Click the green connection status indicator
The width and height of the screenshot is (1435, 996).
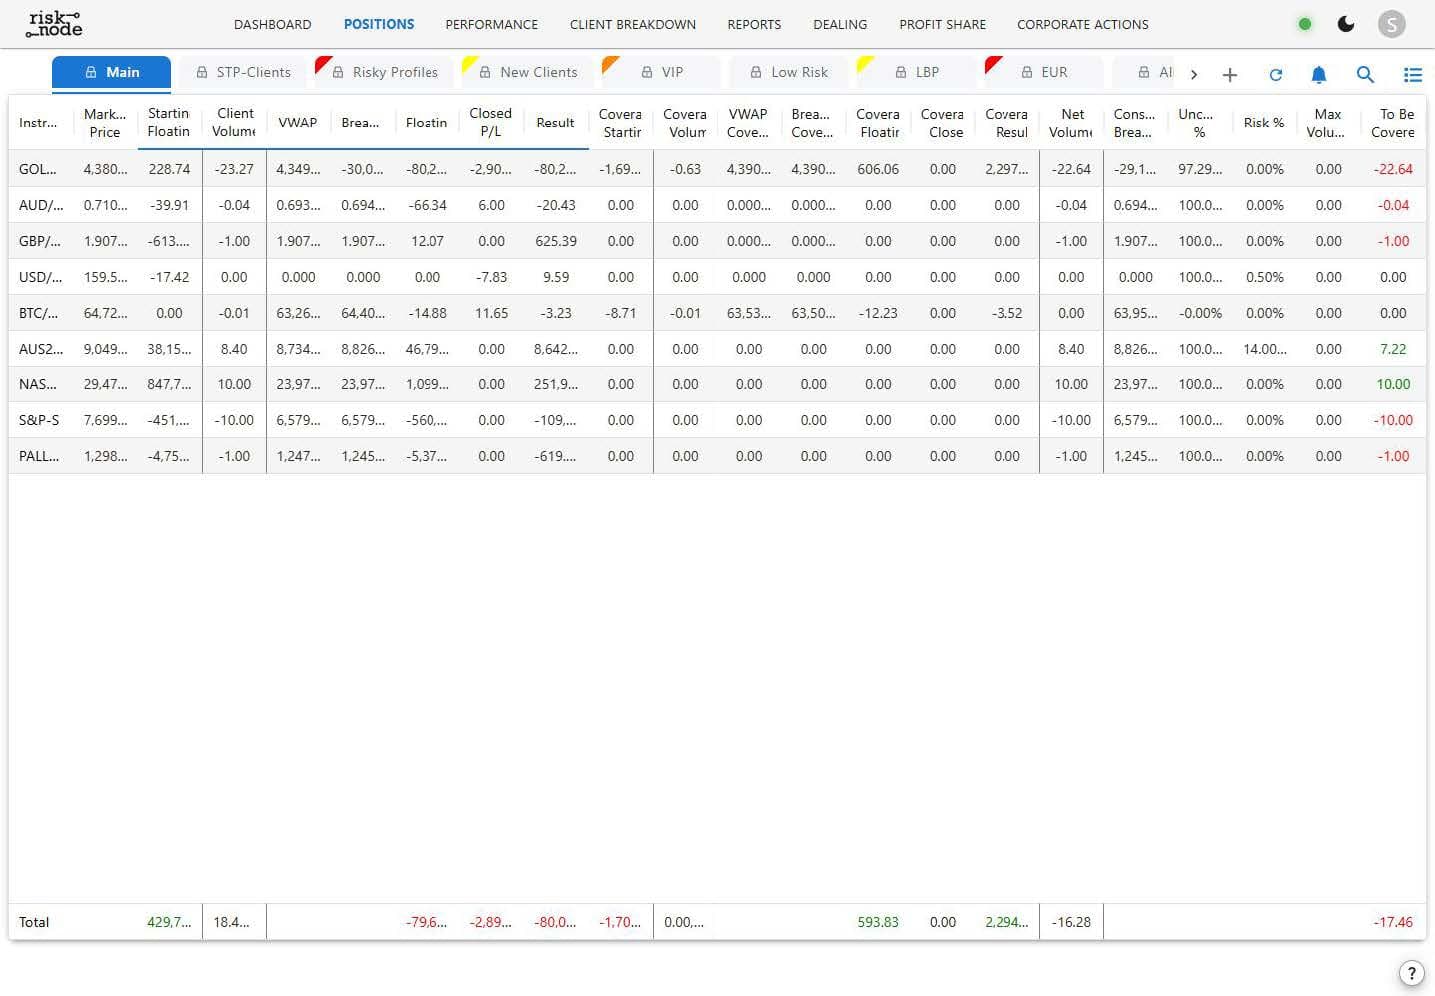click(x=1305, y=24)
